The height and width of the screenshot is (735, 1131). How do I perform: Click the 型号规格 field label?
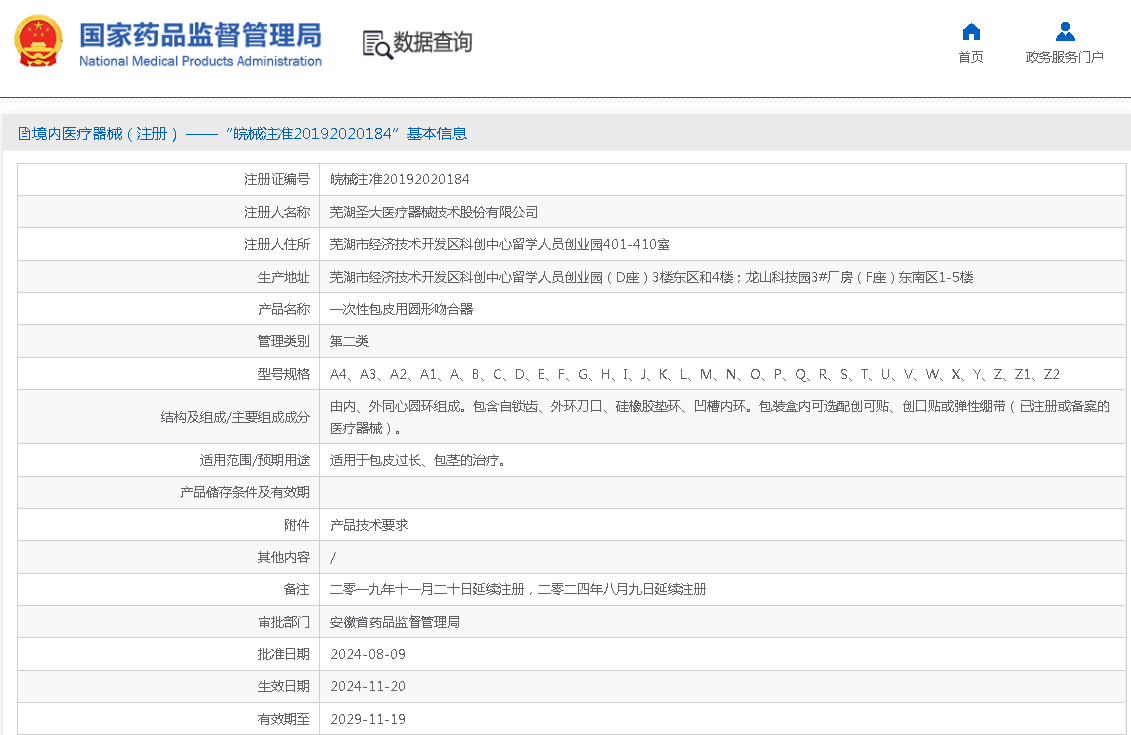pos(283,374)
